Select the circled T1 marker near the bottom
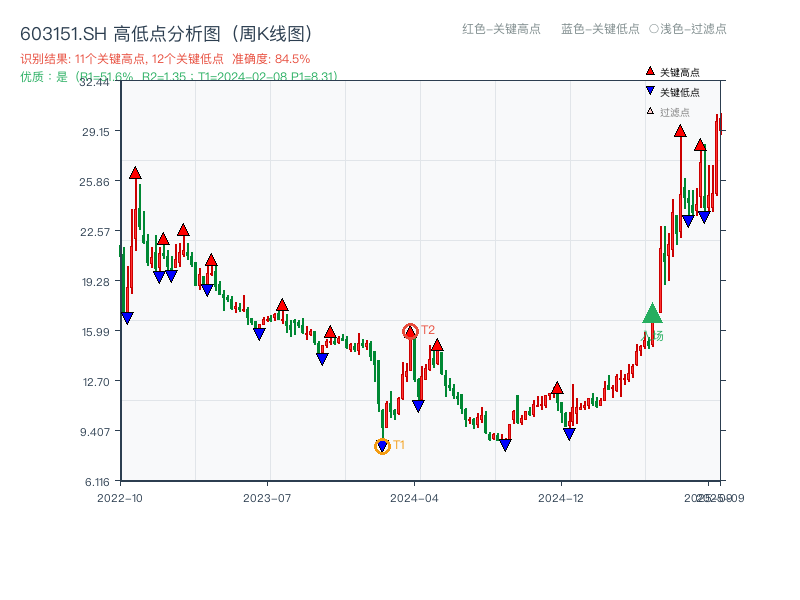 [383, 445]
